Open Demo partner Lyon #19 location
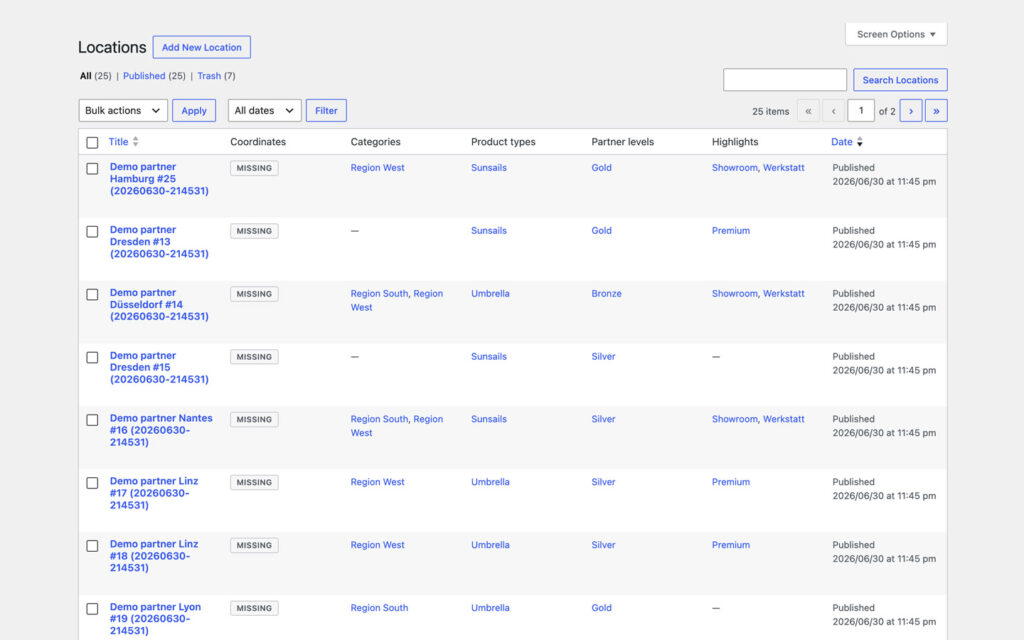The height and width of the screenshot is (640, 1024). pos(155,618)
